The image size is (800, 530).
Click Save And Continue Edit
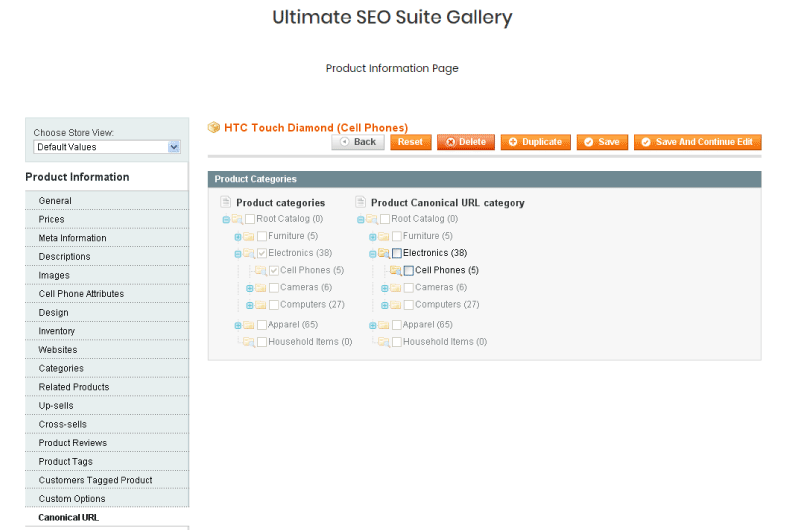pos(697,142)
